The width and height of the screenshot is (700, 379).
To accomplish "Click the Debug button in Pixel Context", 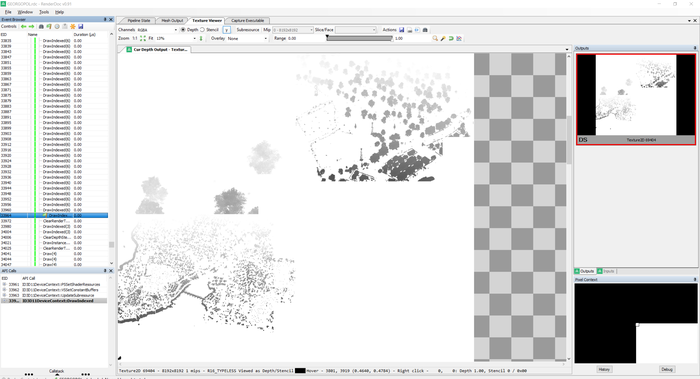I will coord(667,369).
